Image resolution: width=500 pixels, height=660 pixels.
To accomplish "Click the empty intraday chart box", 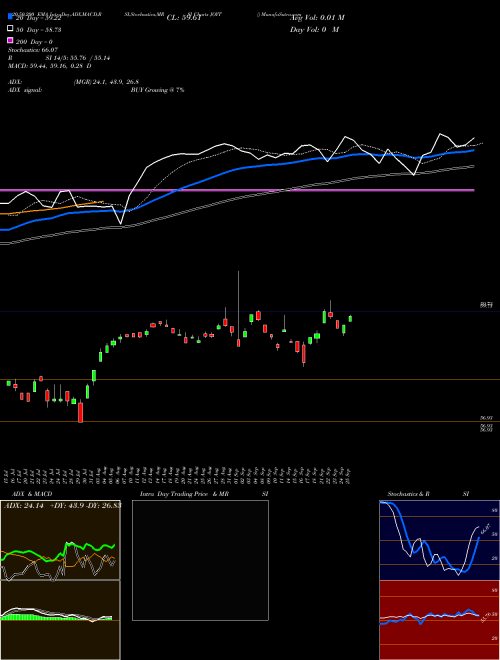I will pyautogui.click(x=200, y=560).
